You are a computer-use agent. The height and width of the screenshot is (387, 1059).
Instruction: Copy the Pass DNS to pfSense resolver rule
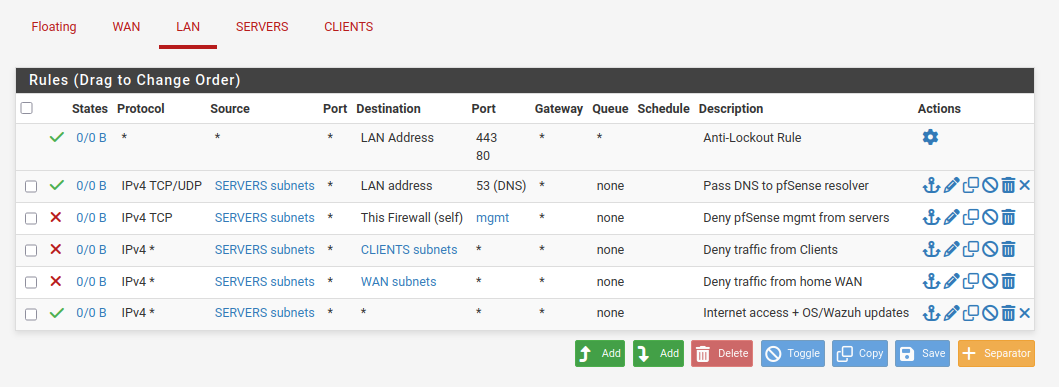971,186
